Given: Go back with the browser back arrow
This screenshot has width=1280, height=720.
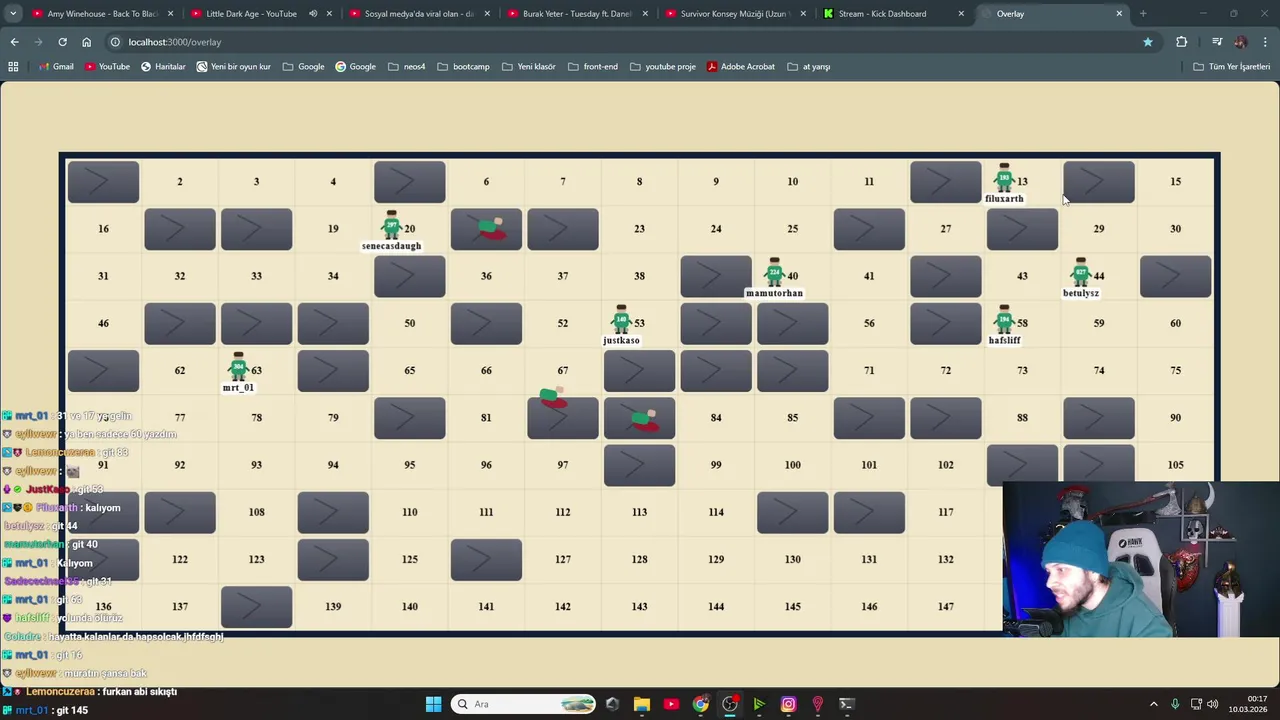Looking at the screenshot, I should 14,42.
